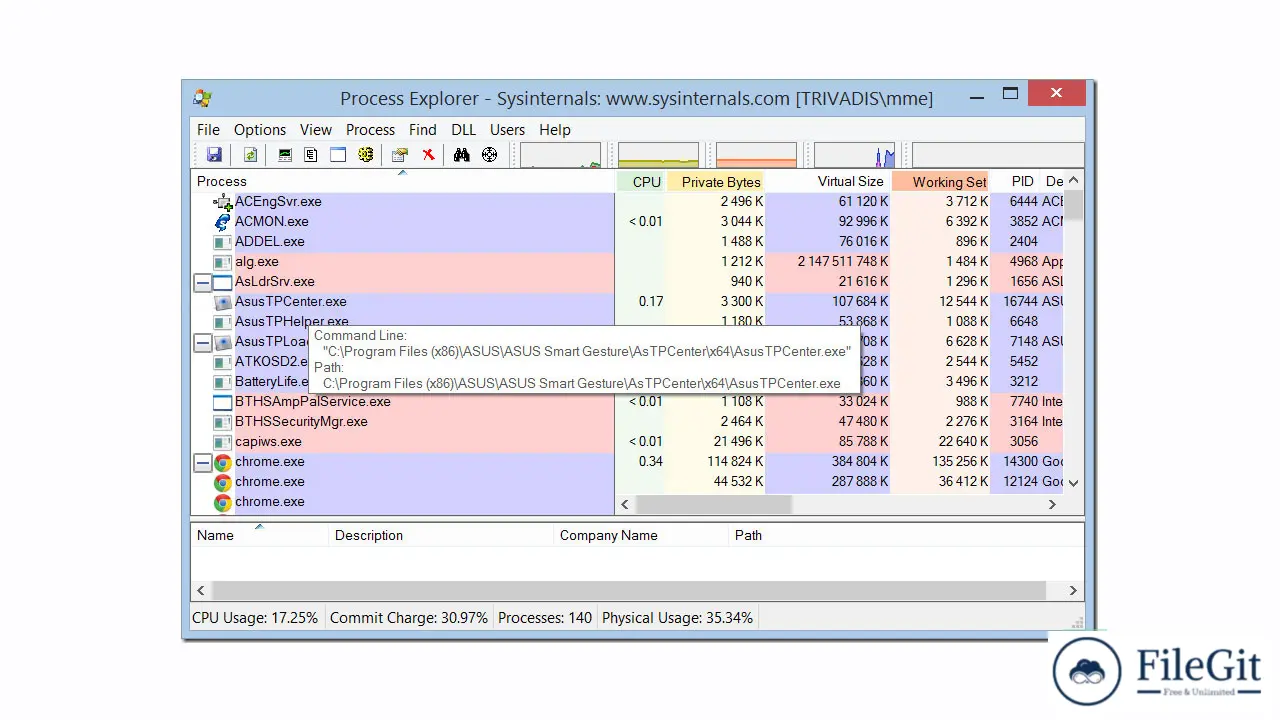
Task: Sort by the Working Set column header
Action: pos(940,181)
